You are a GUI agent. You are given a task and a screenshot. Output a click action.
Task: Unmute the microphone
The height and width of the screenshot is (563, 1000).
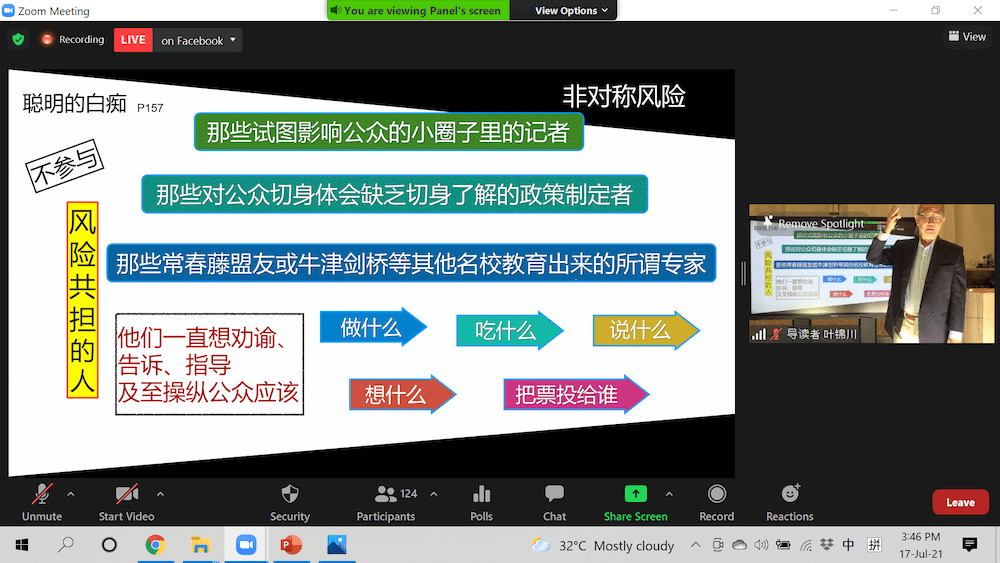[x=42, y=494]
